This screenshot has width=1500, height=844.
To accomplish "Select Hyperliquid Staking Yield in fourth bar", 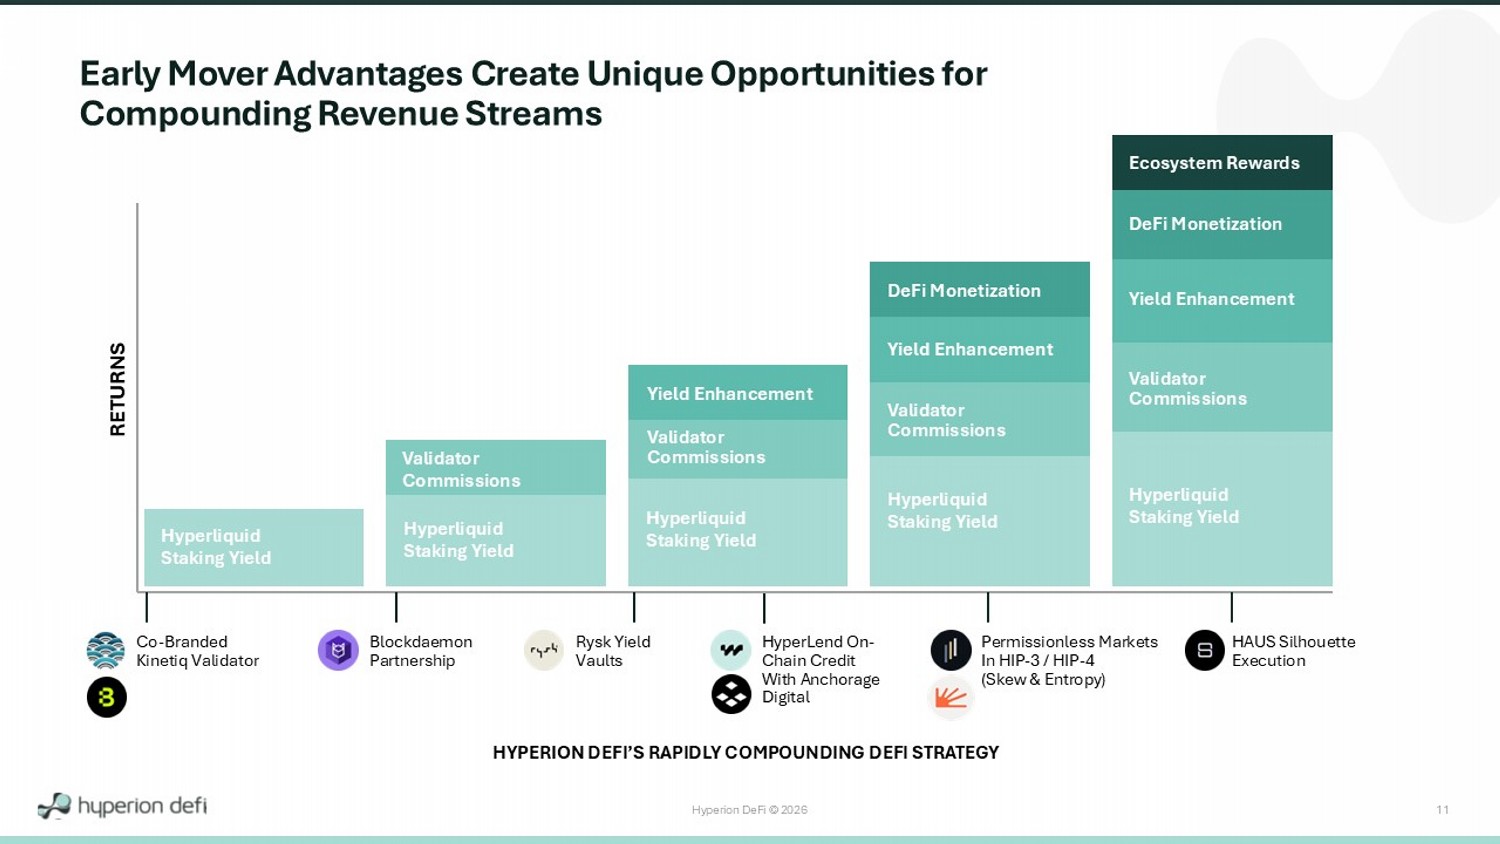I will point(979,521).
